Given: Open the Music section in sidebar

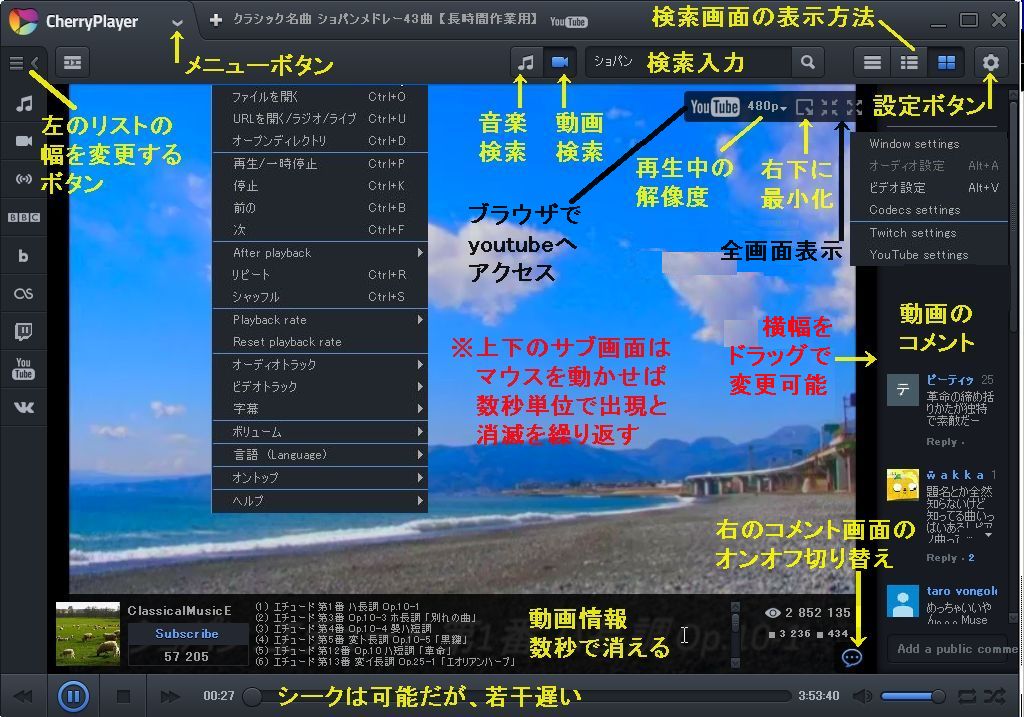Looking at the screenshot, I should [x=24, y=104].
